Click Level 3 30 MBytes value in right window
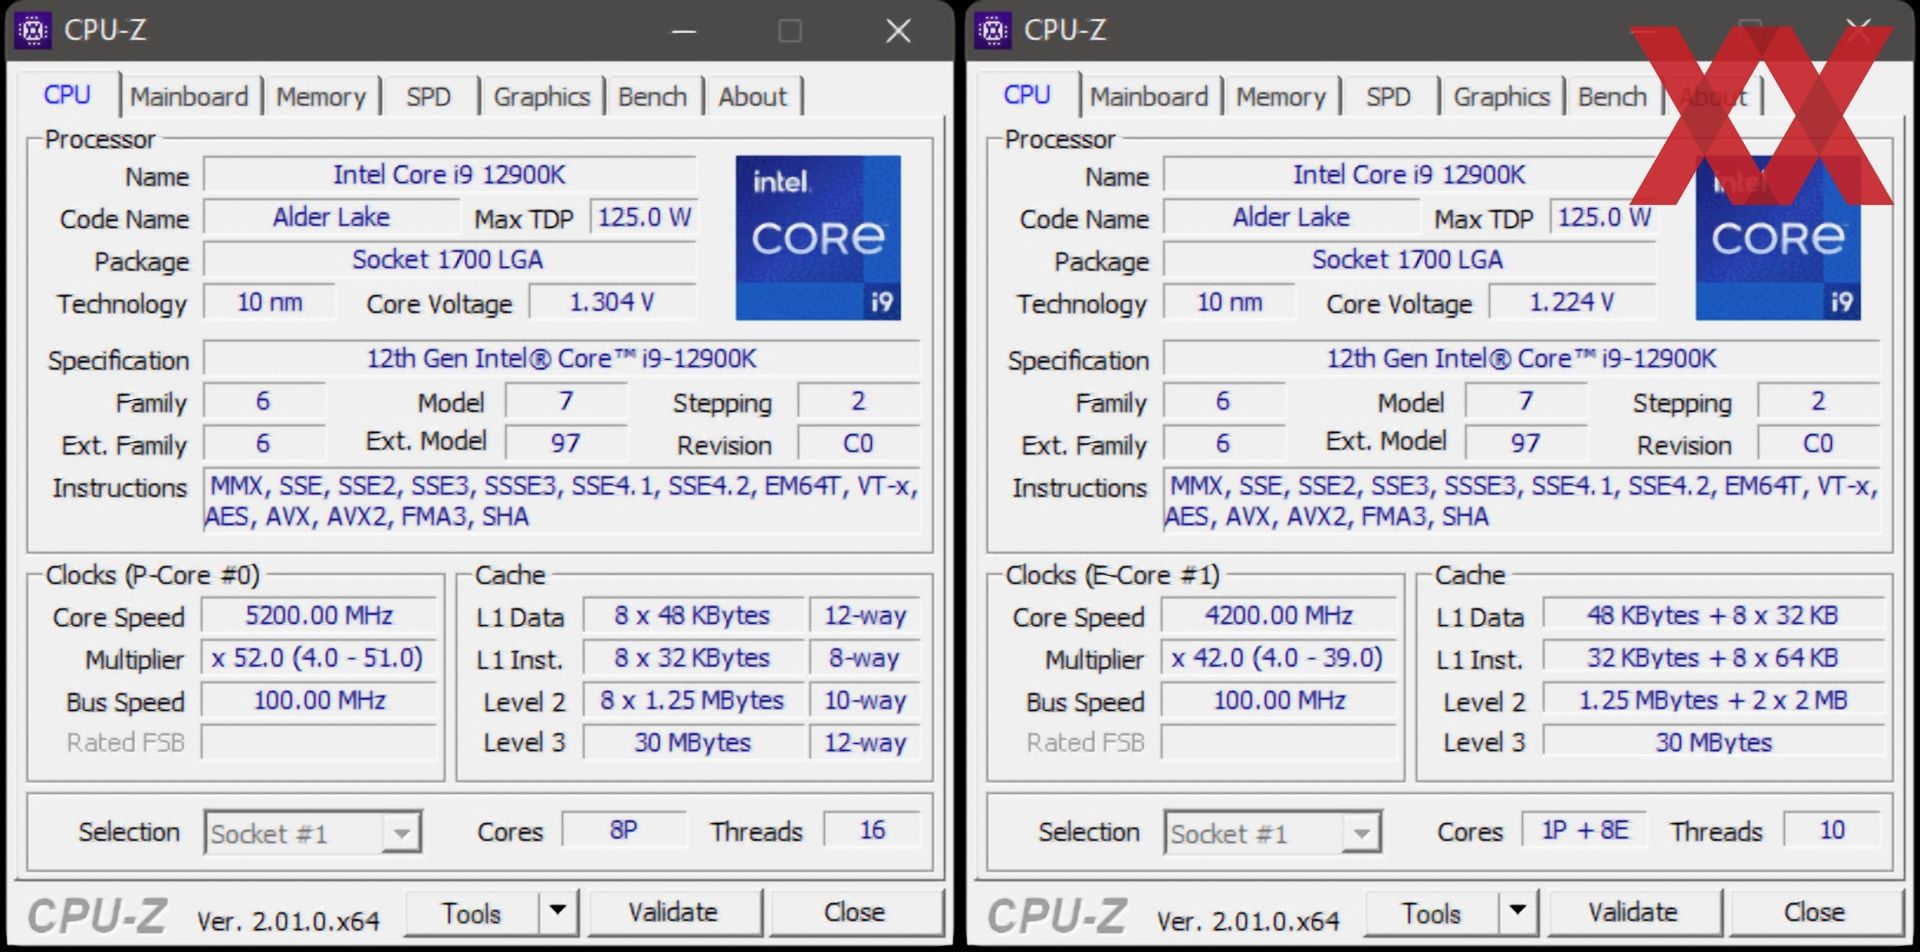 (1713, 742)
